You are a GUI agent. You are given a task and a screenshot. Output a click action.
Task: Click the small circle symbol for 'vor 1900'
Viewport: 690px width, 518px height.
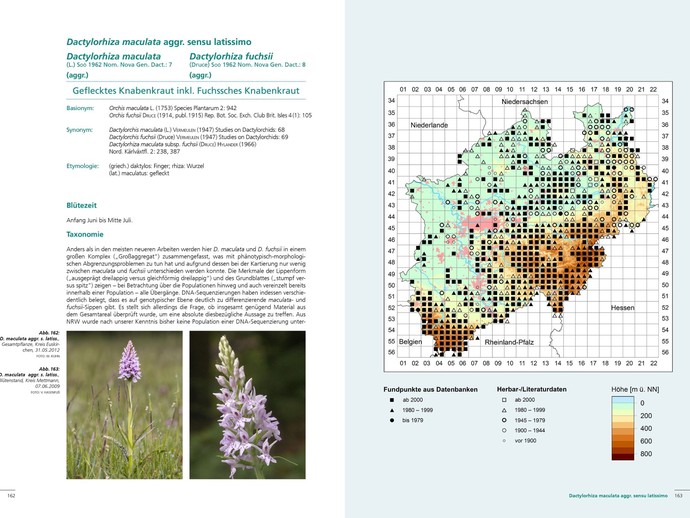point(504,441)
